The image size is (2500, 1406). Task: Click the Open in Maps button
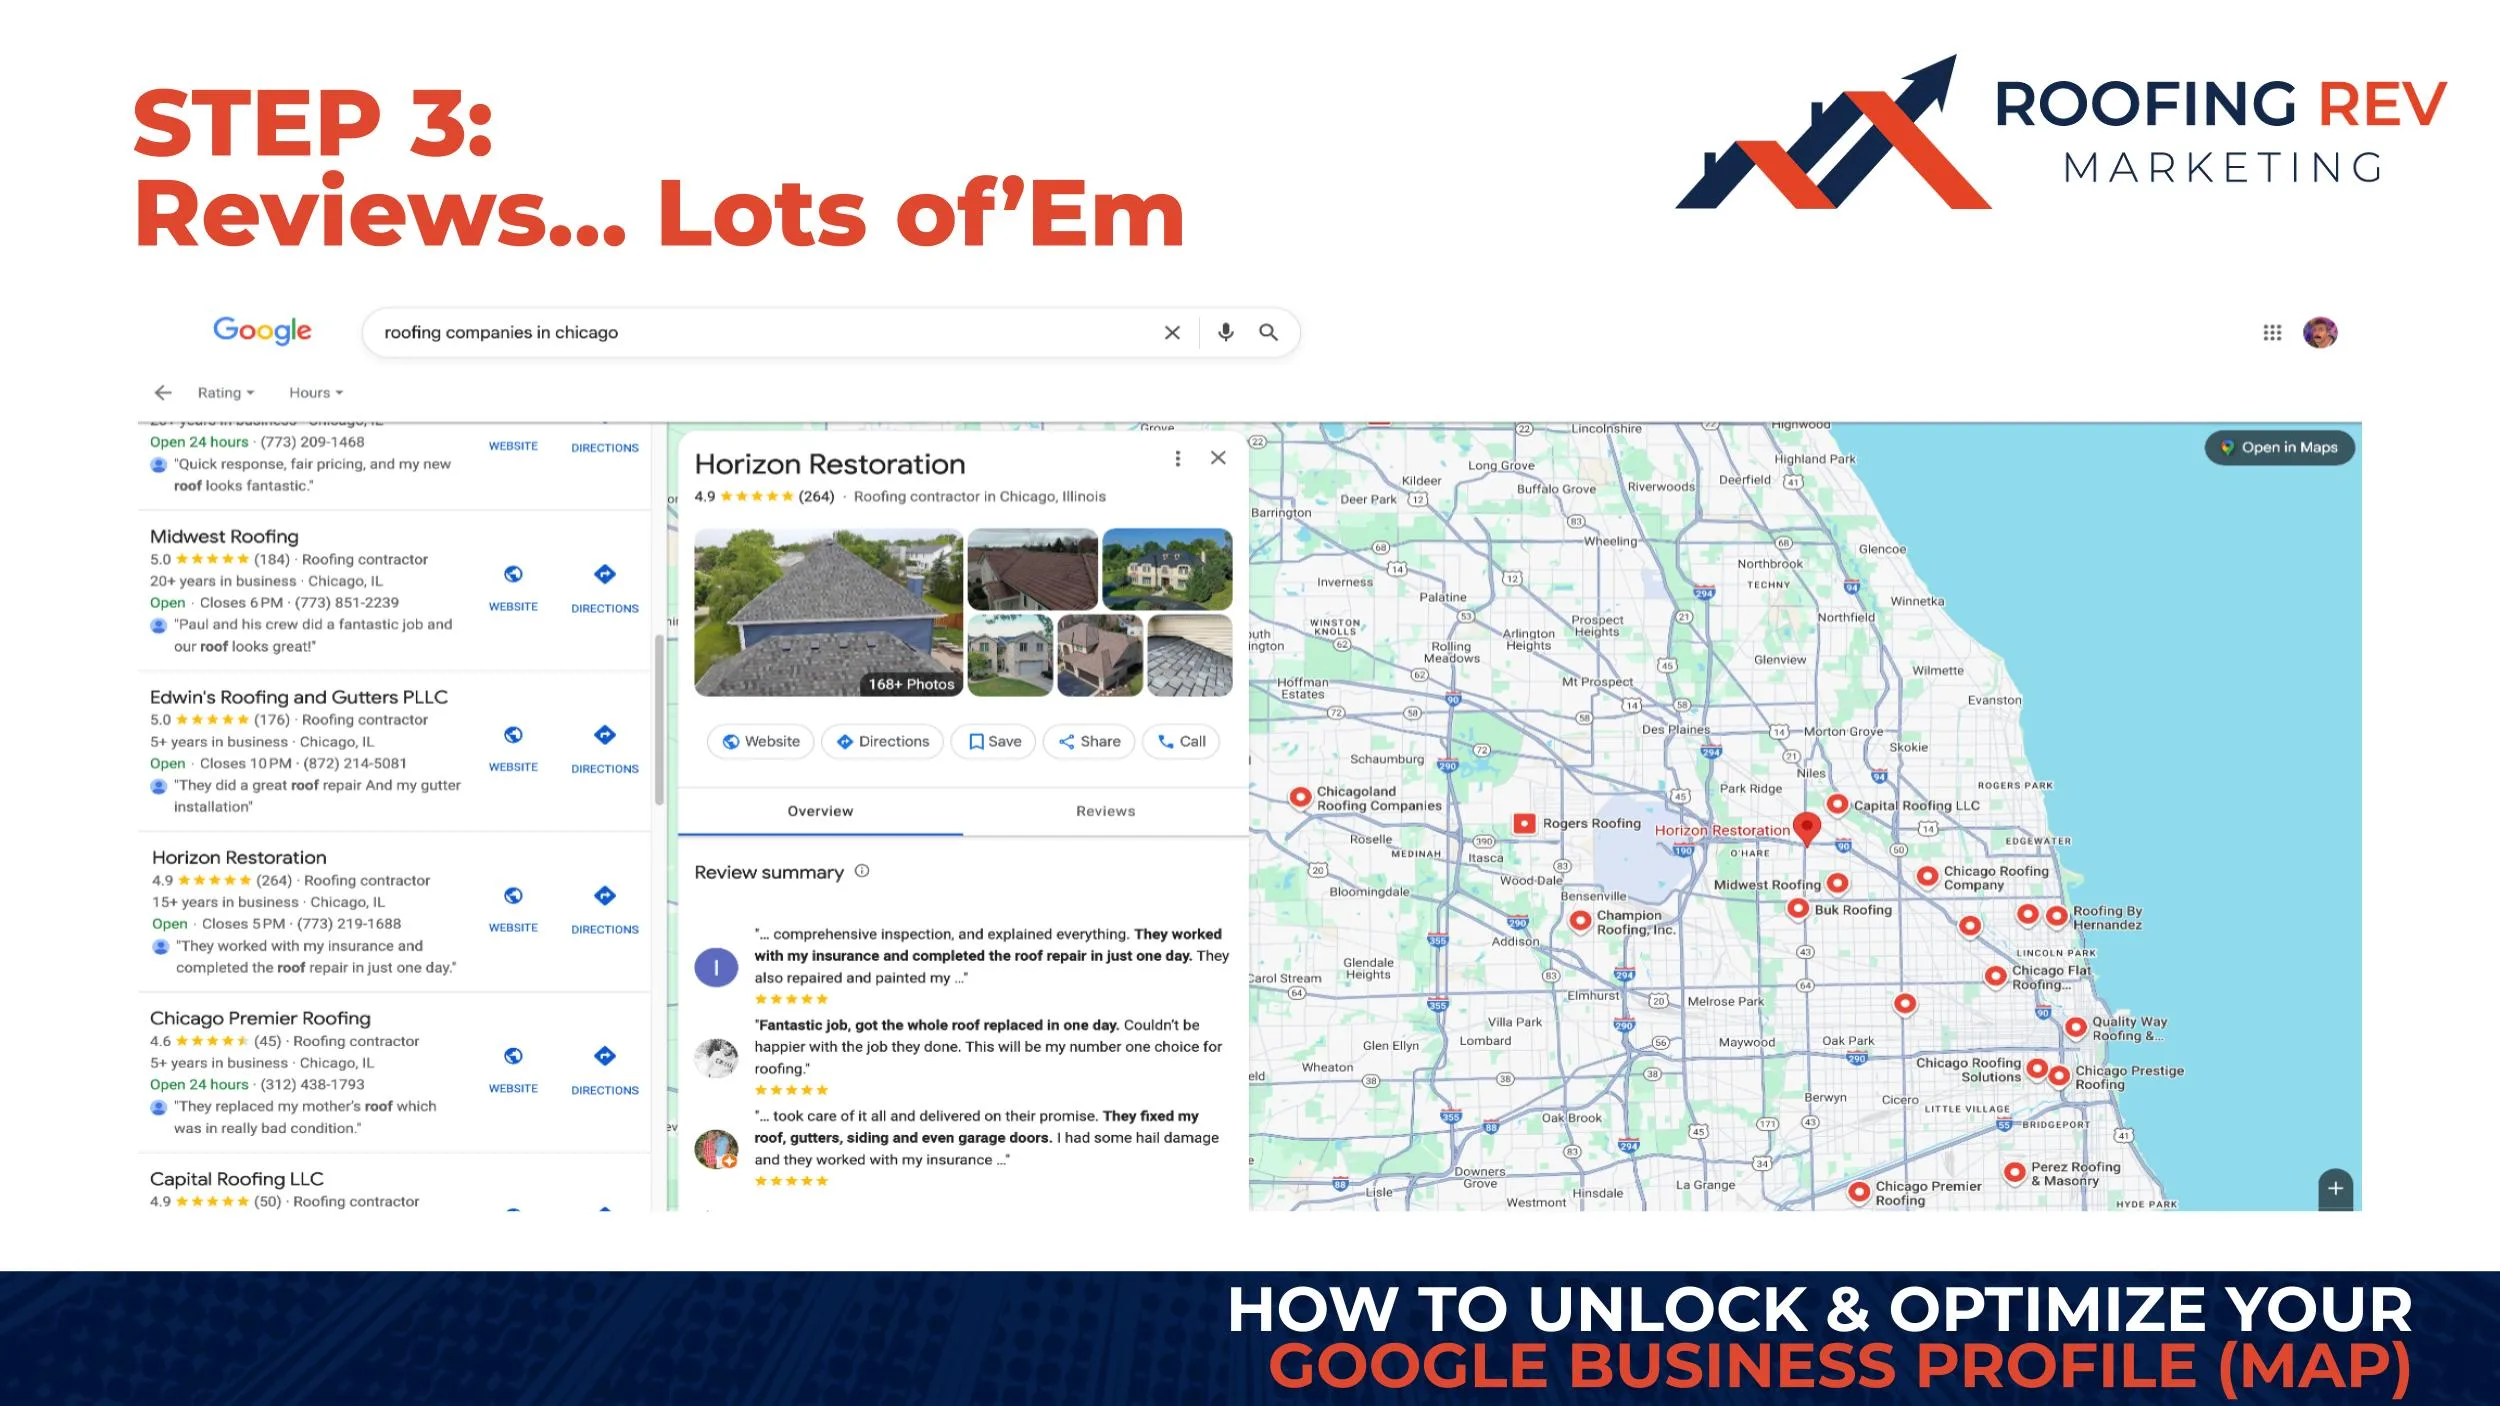pos(2279,447)
